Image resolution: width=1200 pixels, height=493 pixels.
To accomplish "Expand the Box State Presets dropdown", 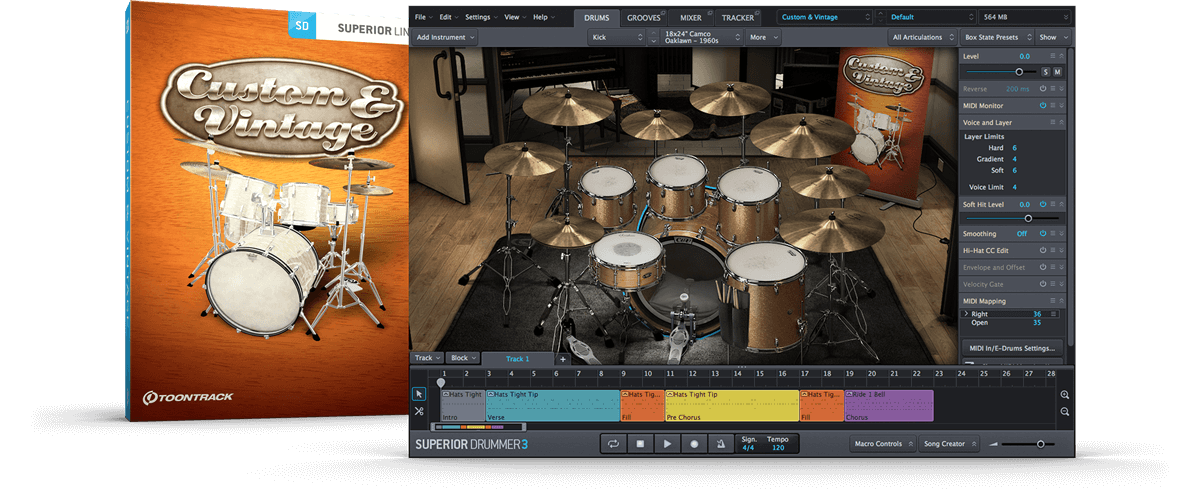I will (x=996, y=37).
